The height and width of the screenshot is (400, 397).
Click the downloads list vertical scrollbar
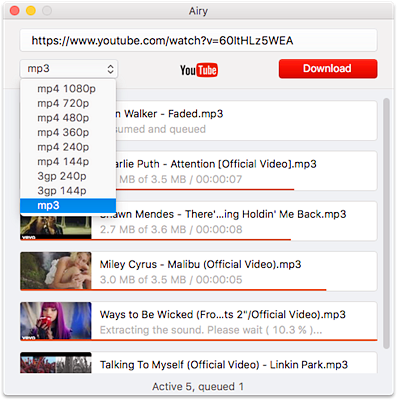pos(386,223)
